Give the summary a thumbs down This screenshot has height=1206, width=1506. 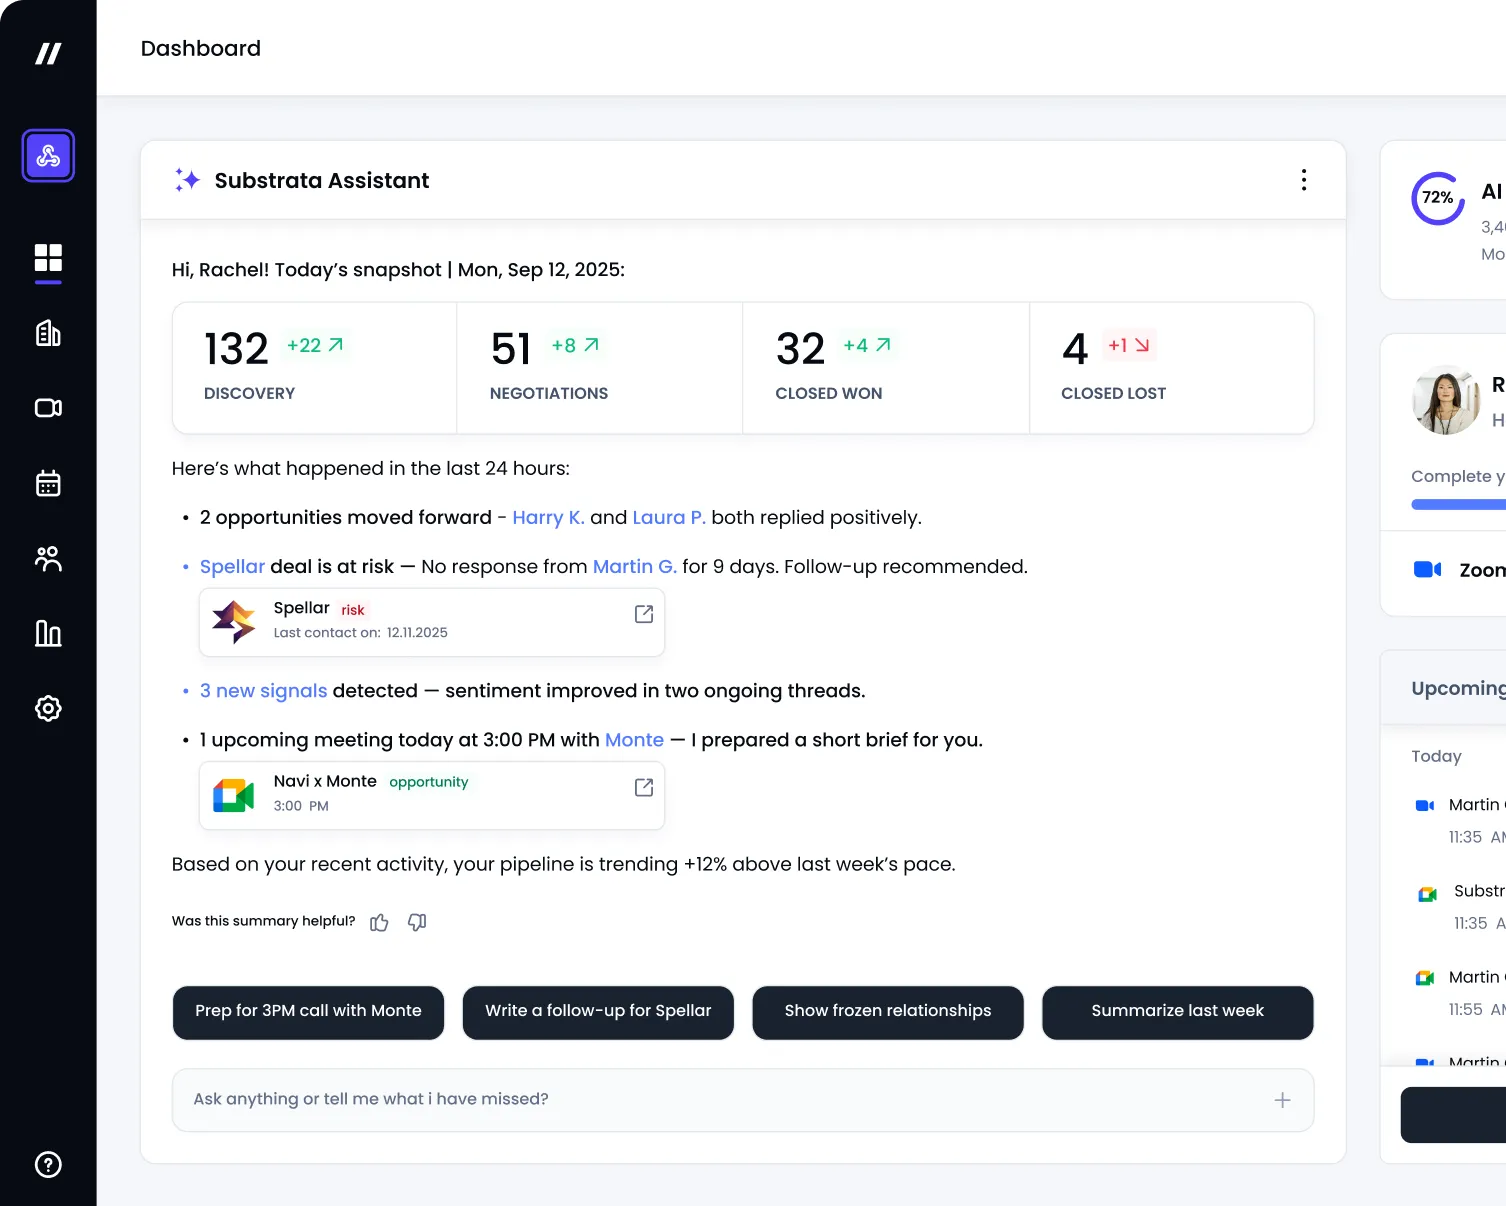pyautogui.click(x=417, y=922)
